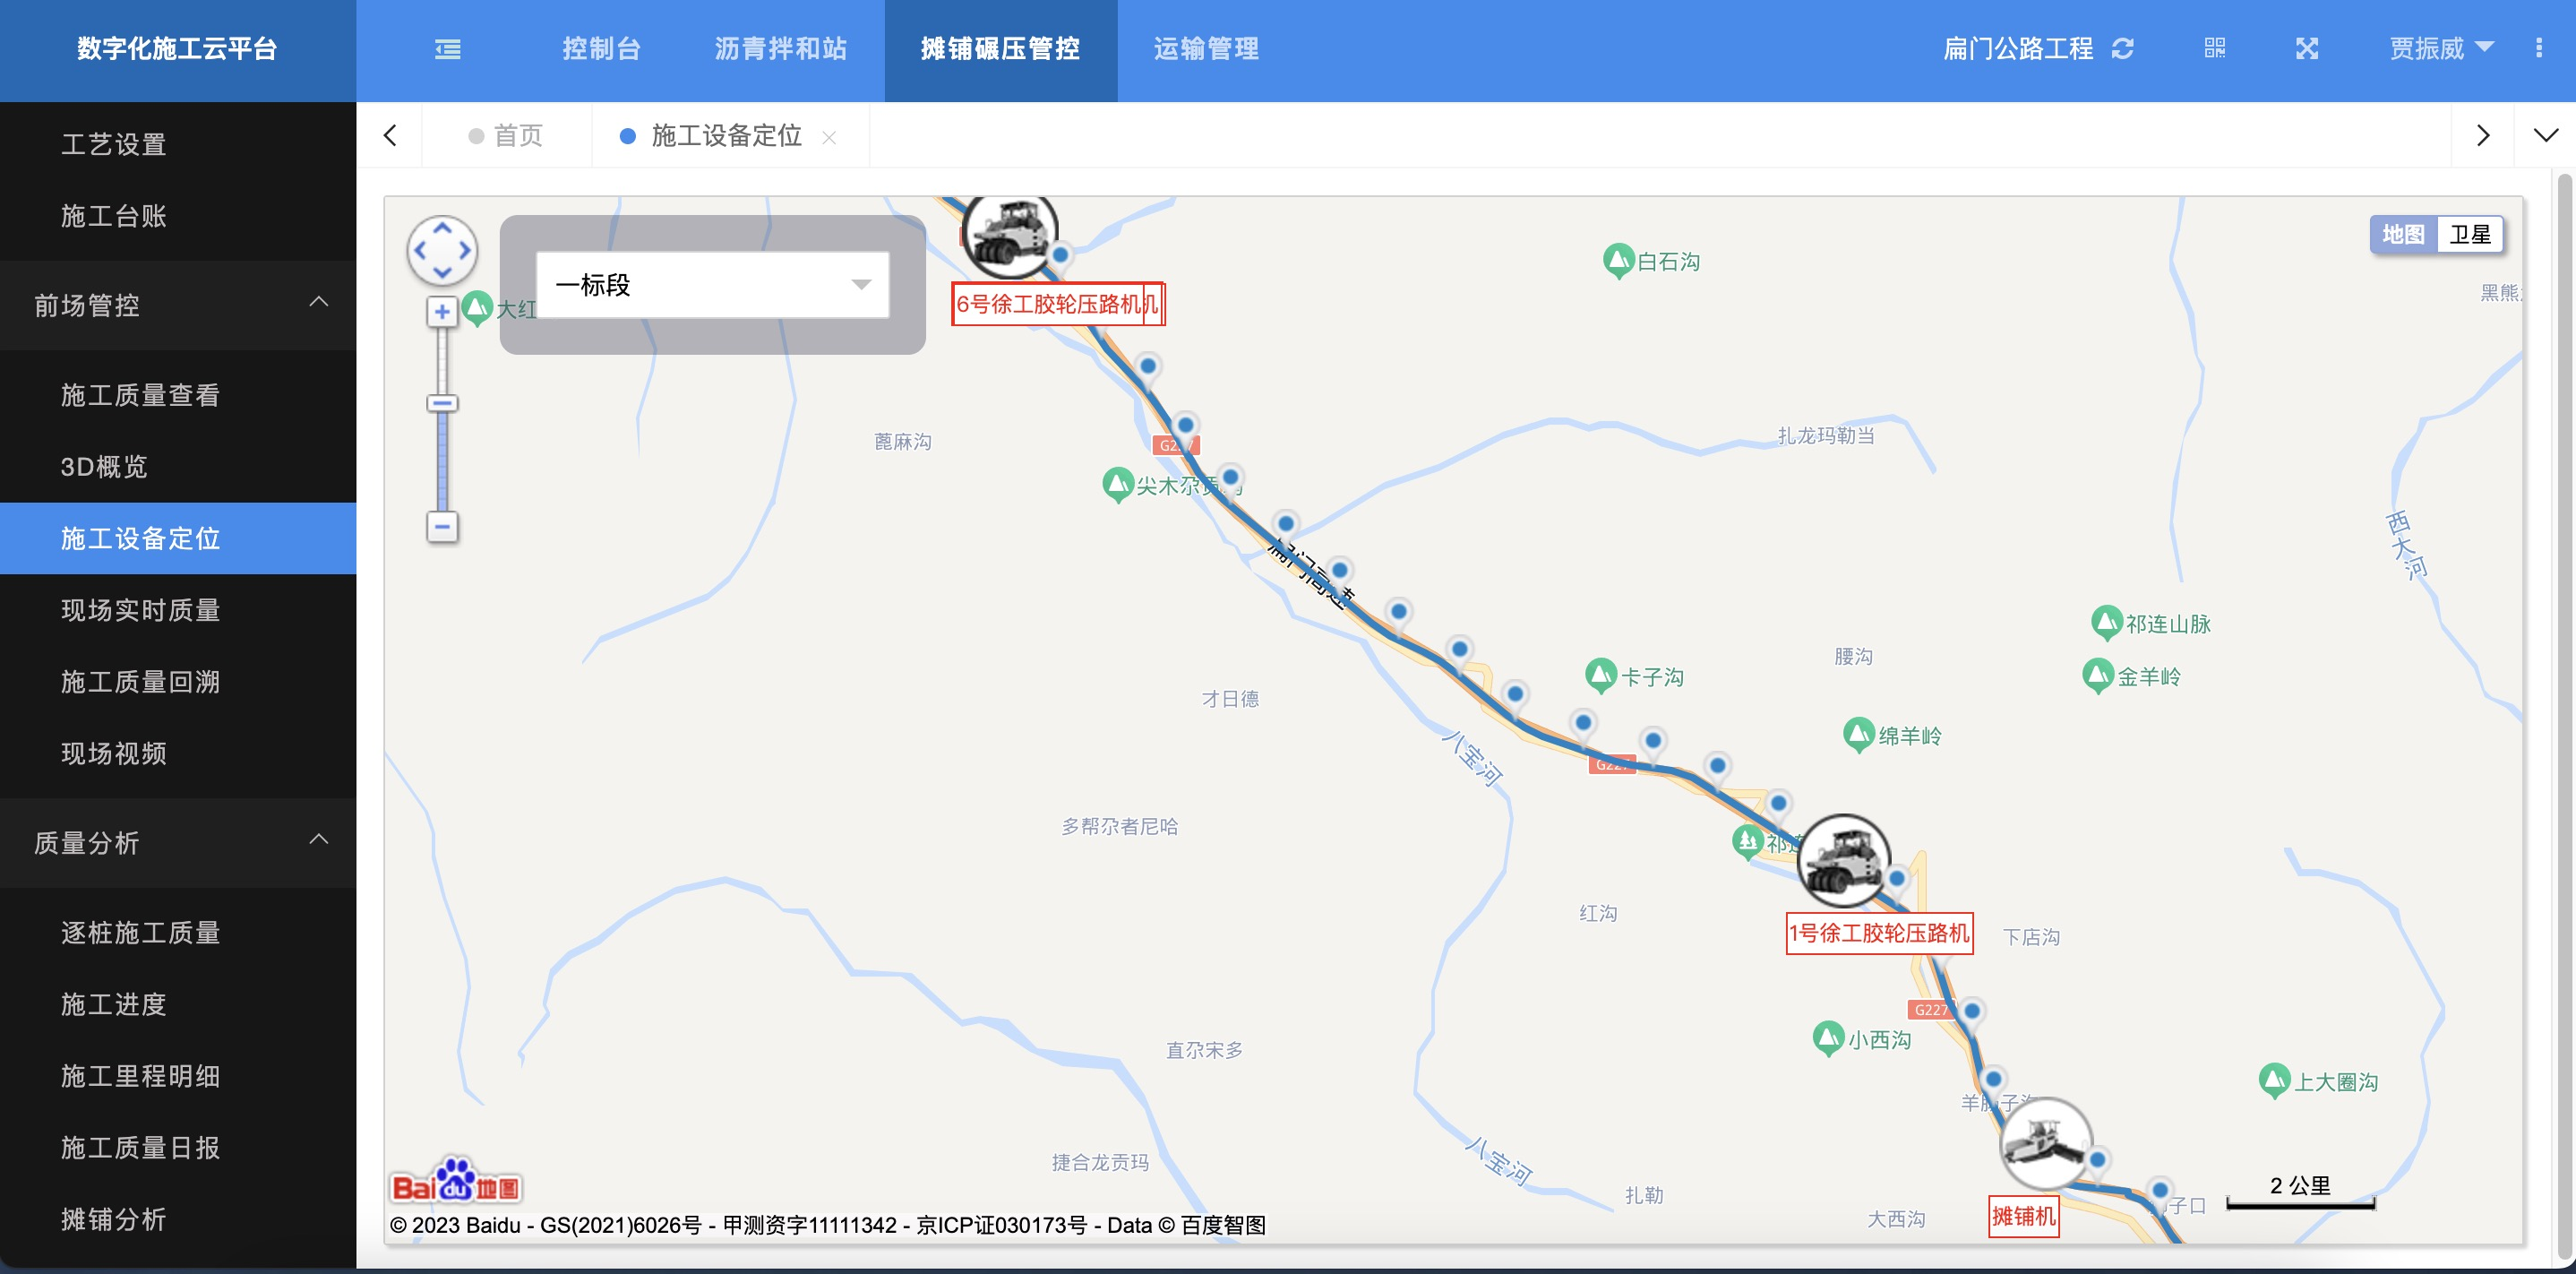Click the 祁连山脉 mountain marker

2106,623
